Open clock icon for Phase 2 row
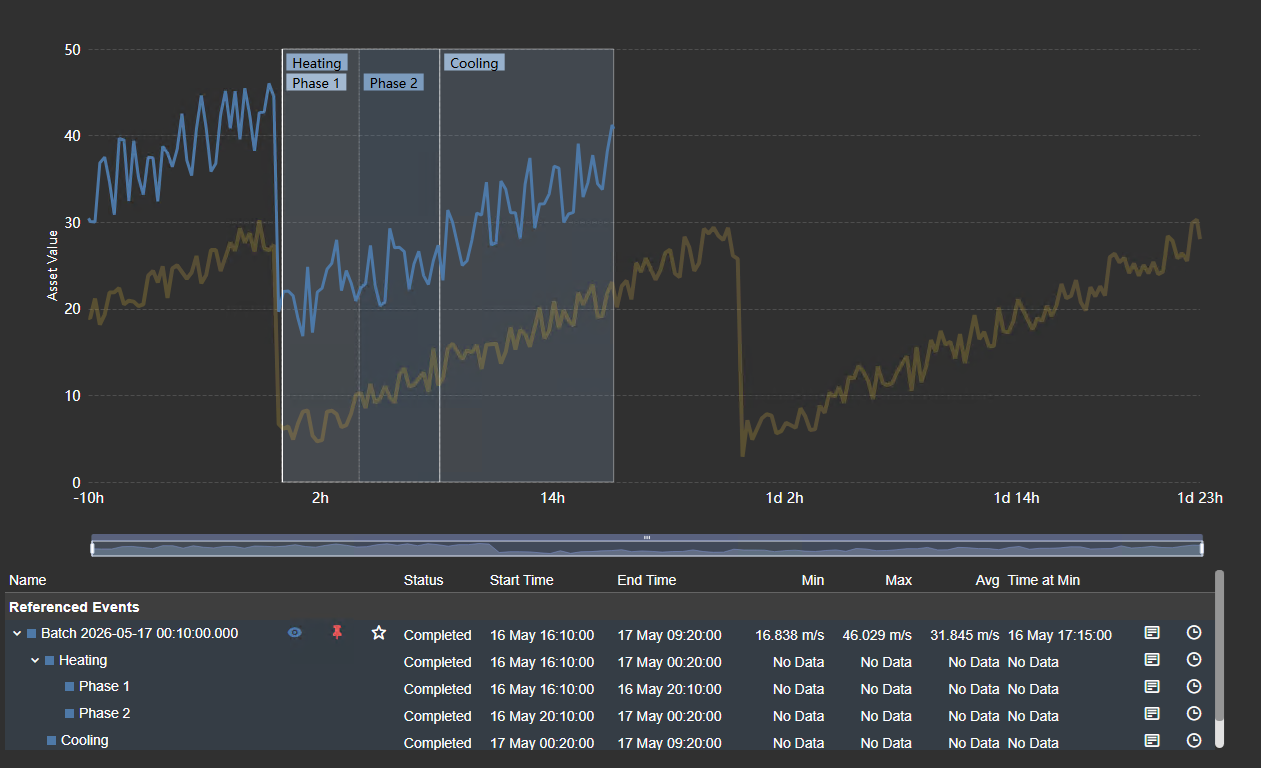The image size is (1261, 768). (1193, 714)
